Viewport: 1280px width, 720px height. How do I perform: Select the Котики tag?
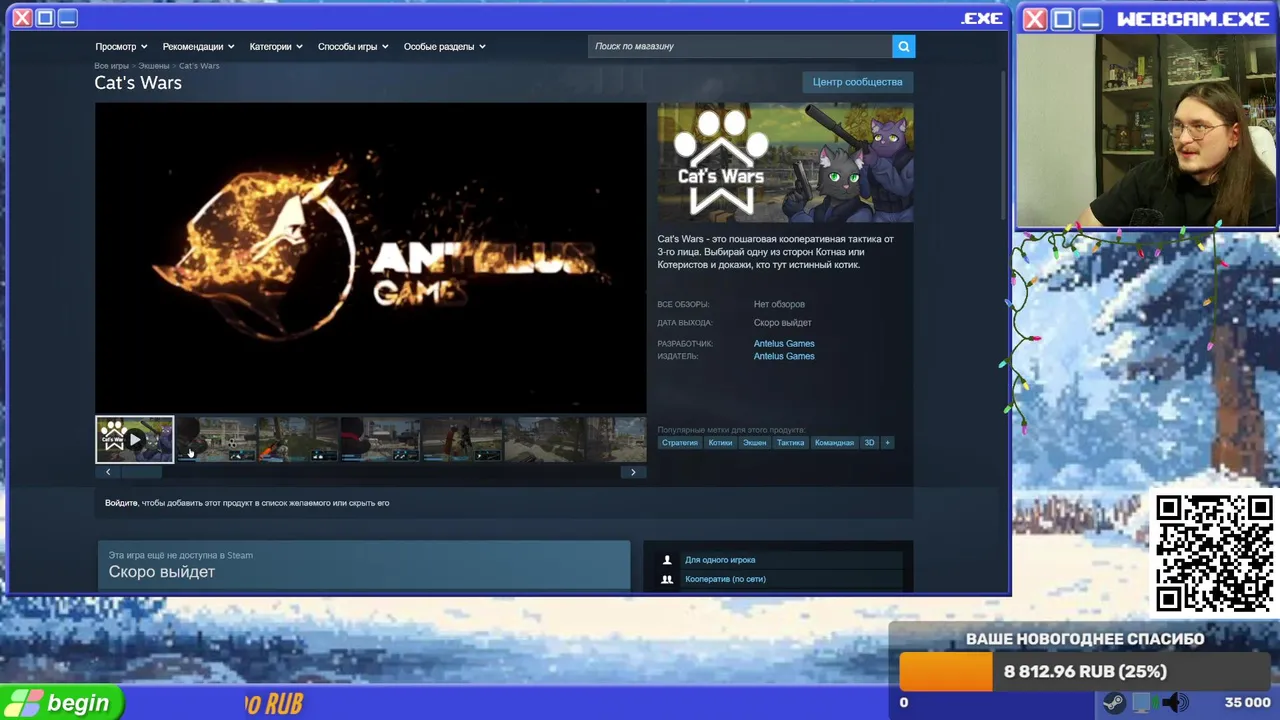[x=720, y=442]
